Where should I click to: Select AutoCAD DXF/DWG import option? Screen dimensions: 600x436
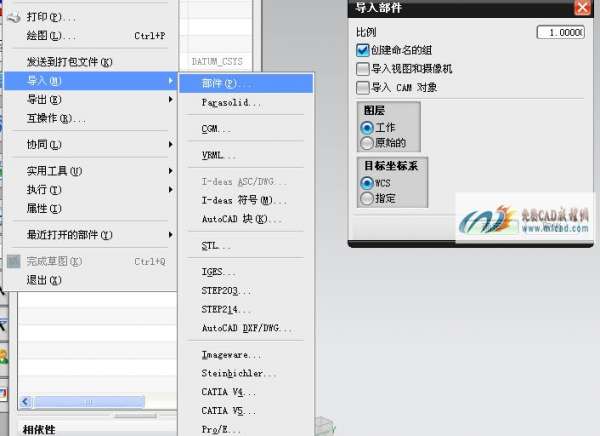(246, 328)
